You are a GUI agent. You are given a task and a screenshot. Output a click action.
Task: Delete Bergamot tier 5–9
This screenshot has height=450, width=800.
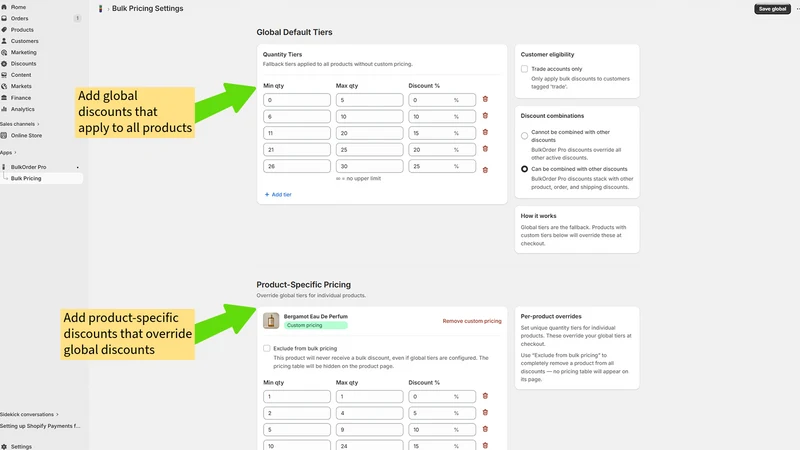[x=485, y=429]
